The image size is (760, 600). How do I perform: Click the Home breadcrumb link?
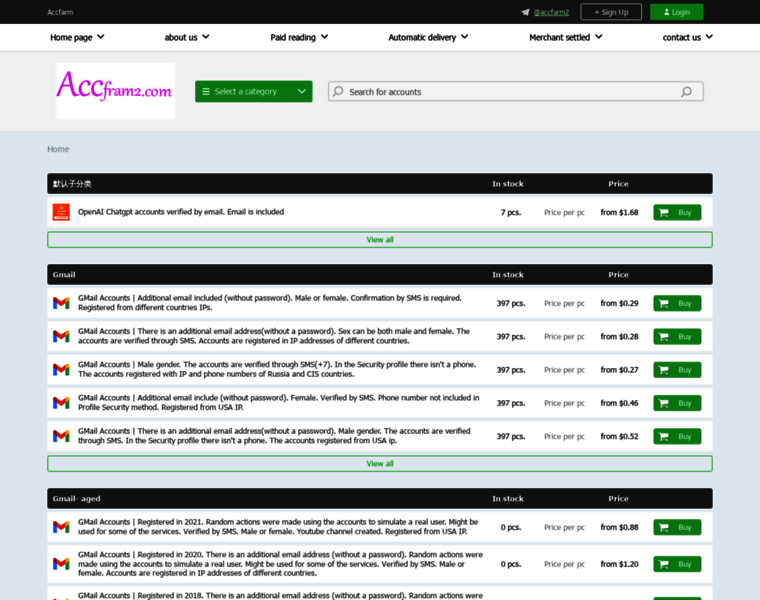click(58, 149)
